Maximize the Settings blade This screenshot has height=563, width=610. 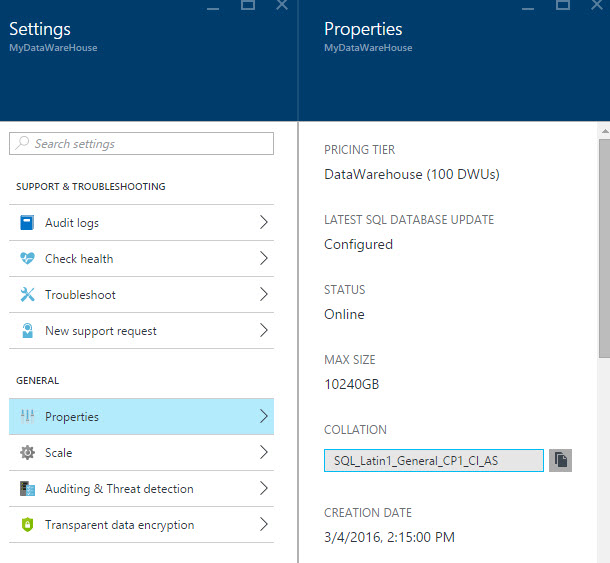tap(248, 6)
